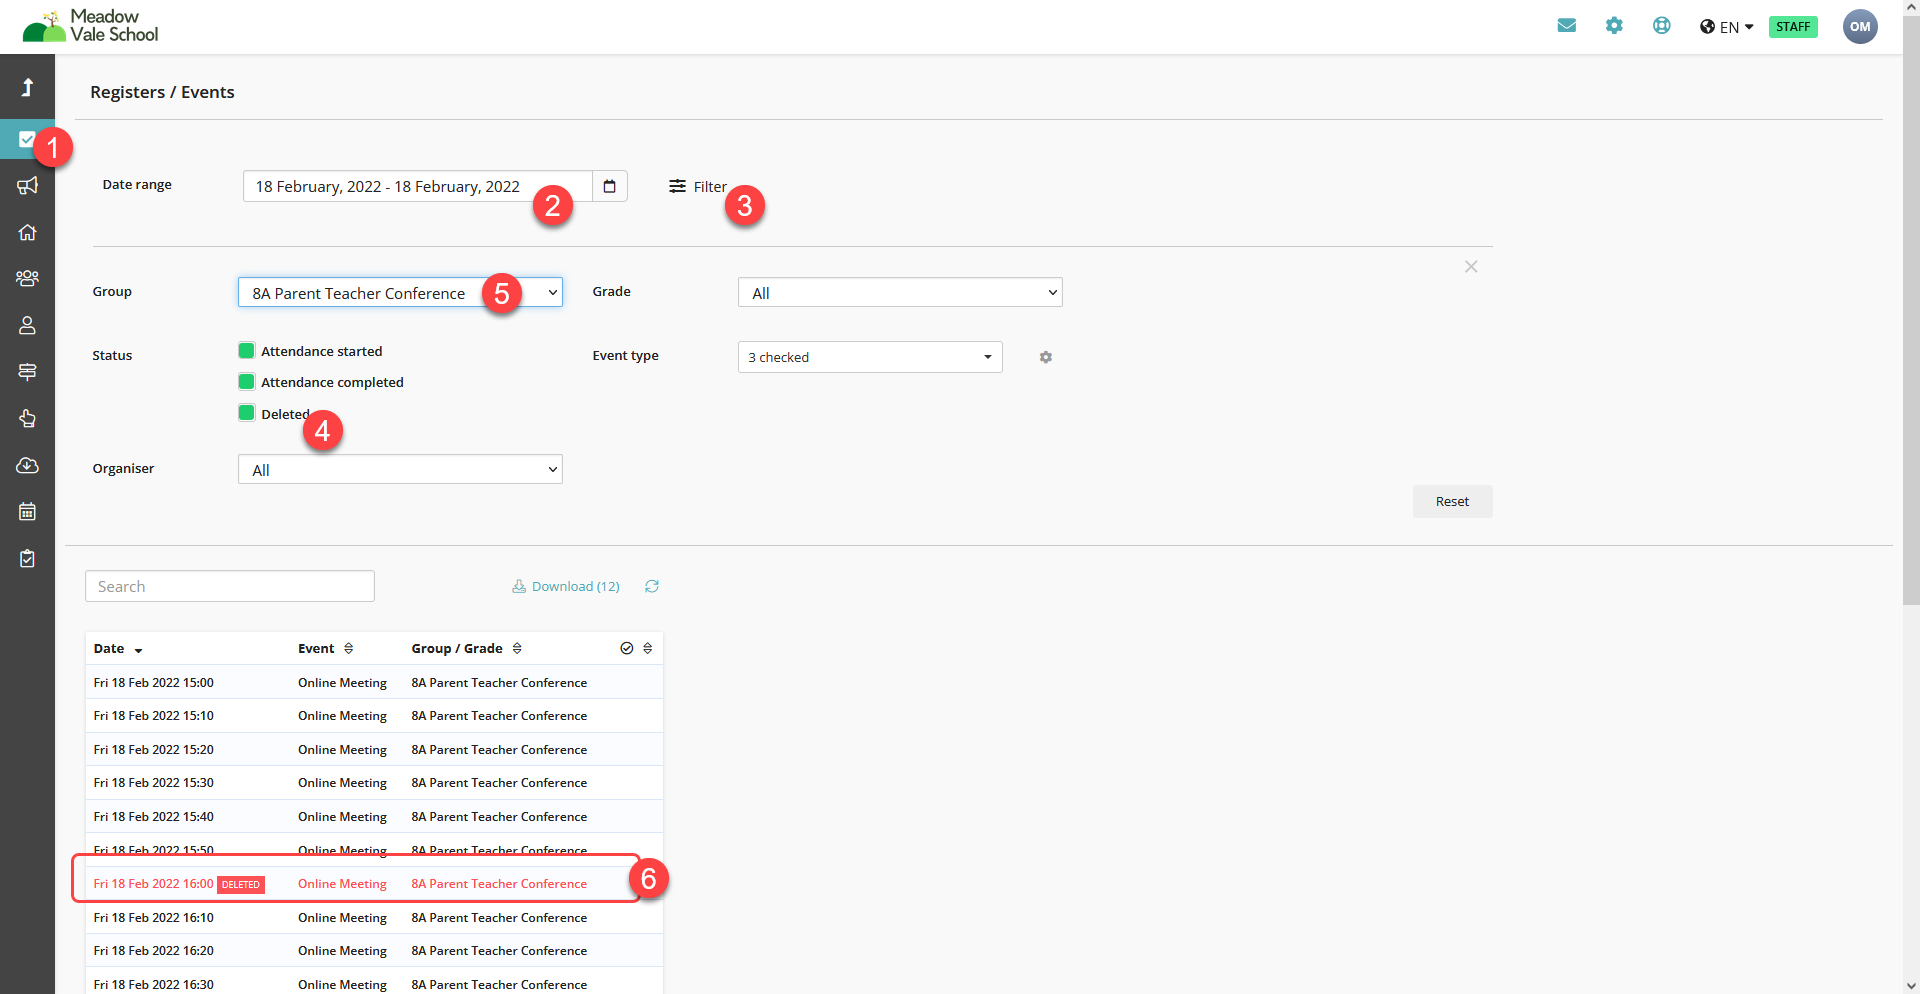Go to the home sidebar icon
Screen dimensions: 1920x994
click(x=27, y=233)
